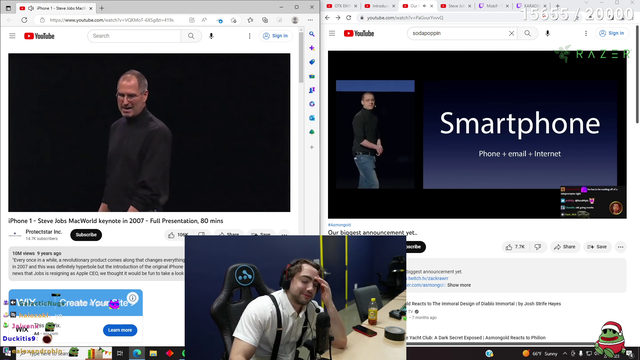
Task: Click the Chrome address bar URL
Action: 405,18
